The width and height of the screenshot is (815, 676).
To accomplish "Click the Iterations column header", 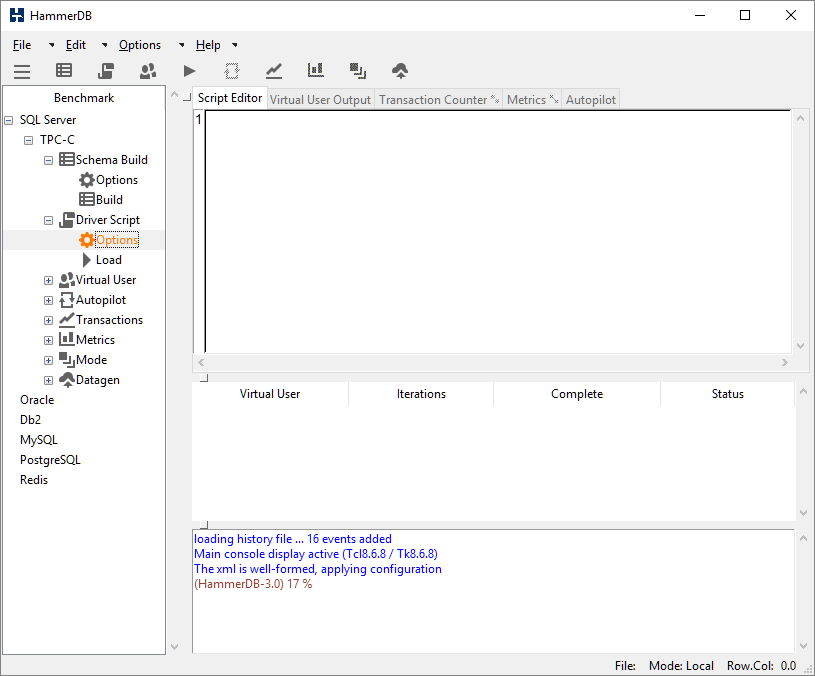I will tap(421, 394).
